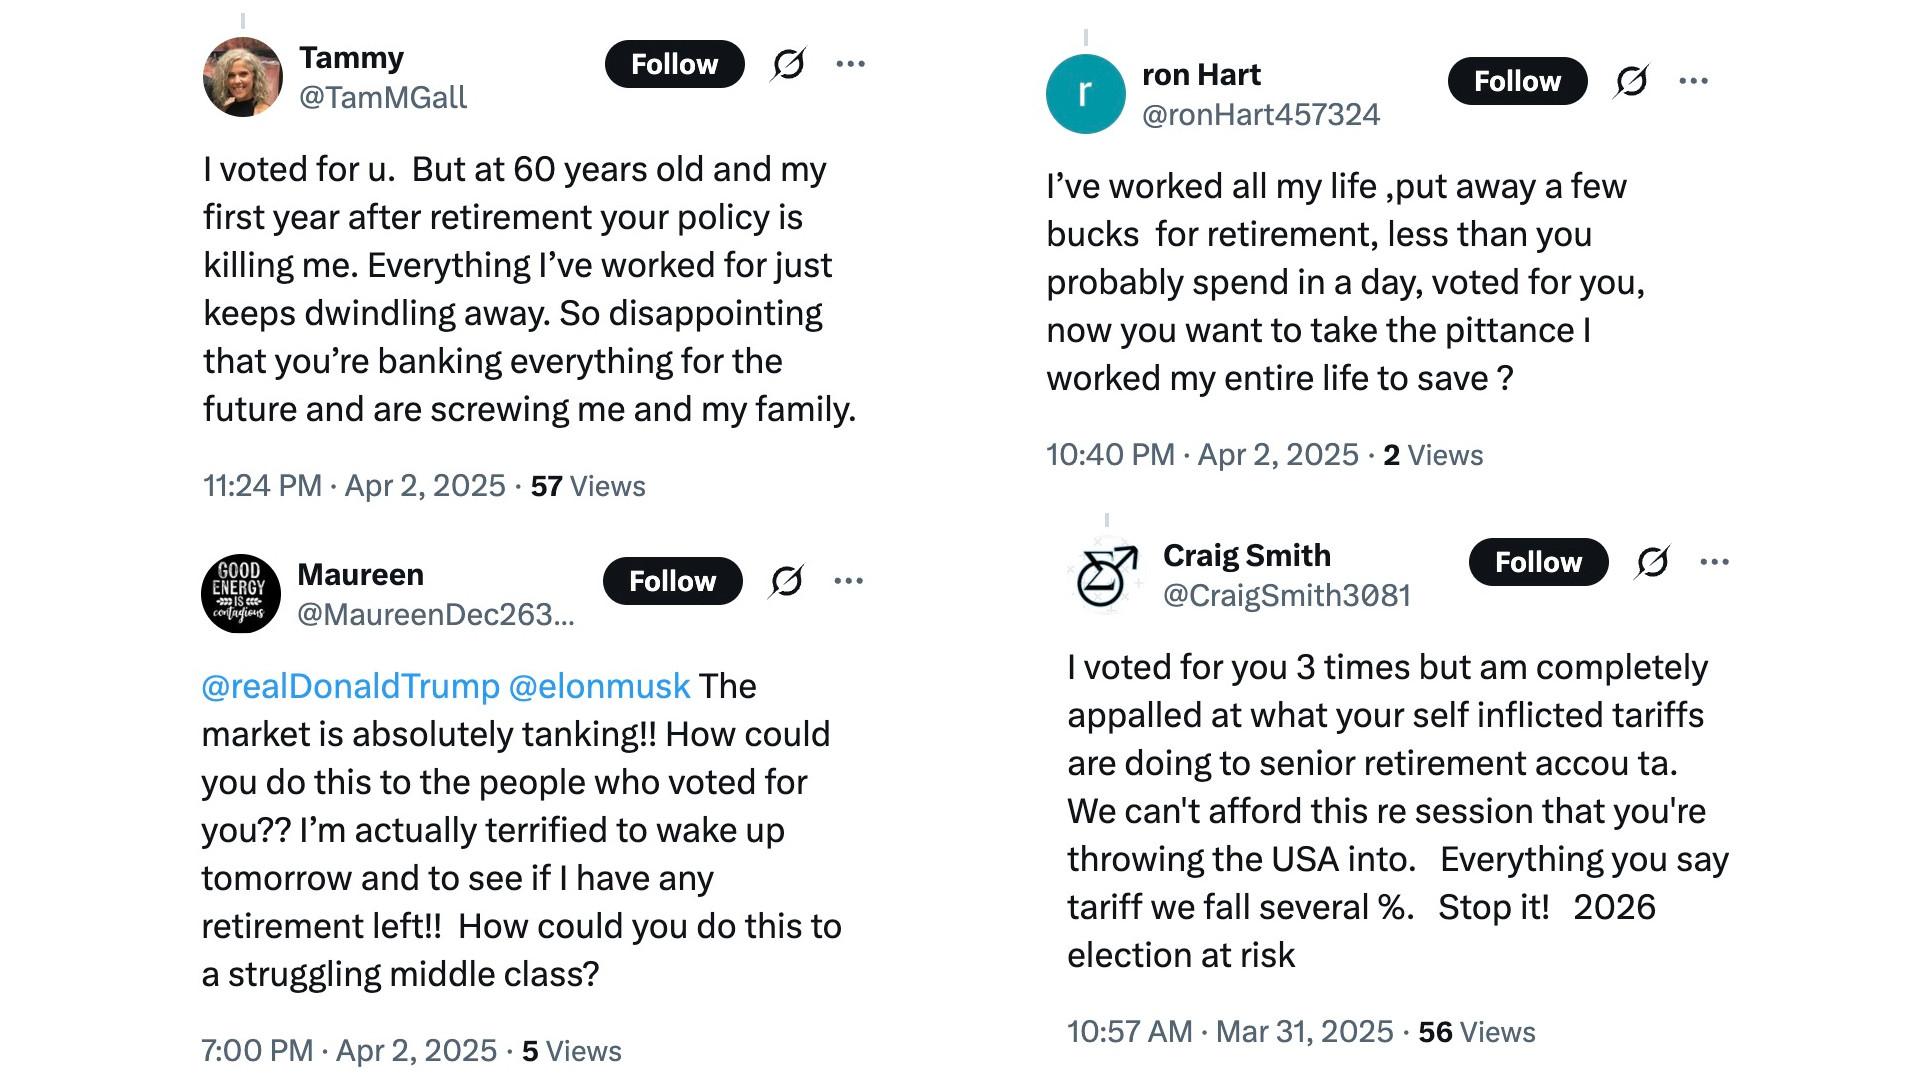Follow Maureen's account
This screenshot has width=1920, height=1080.
point(673,581)
